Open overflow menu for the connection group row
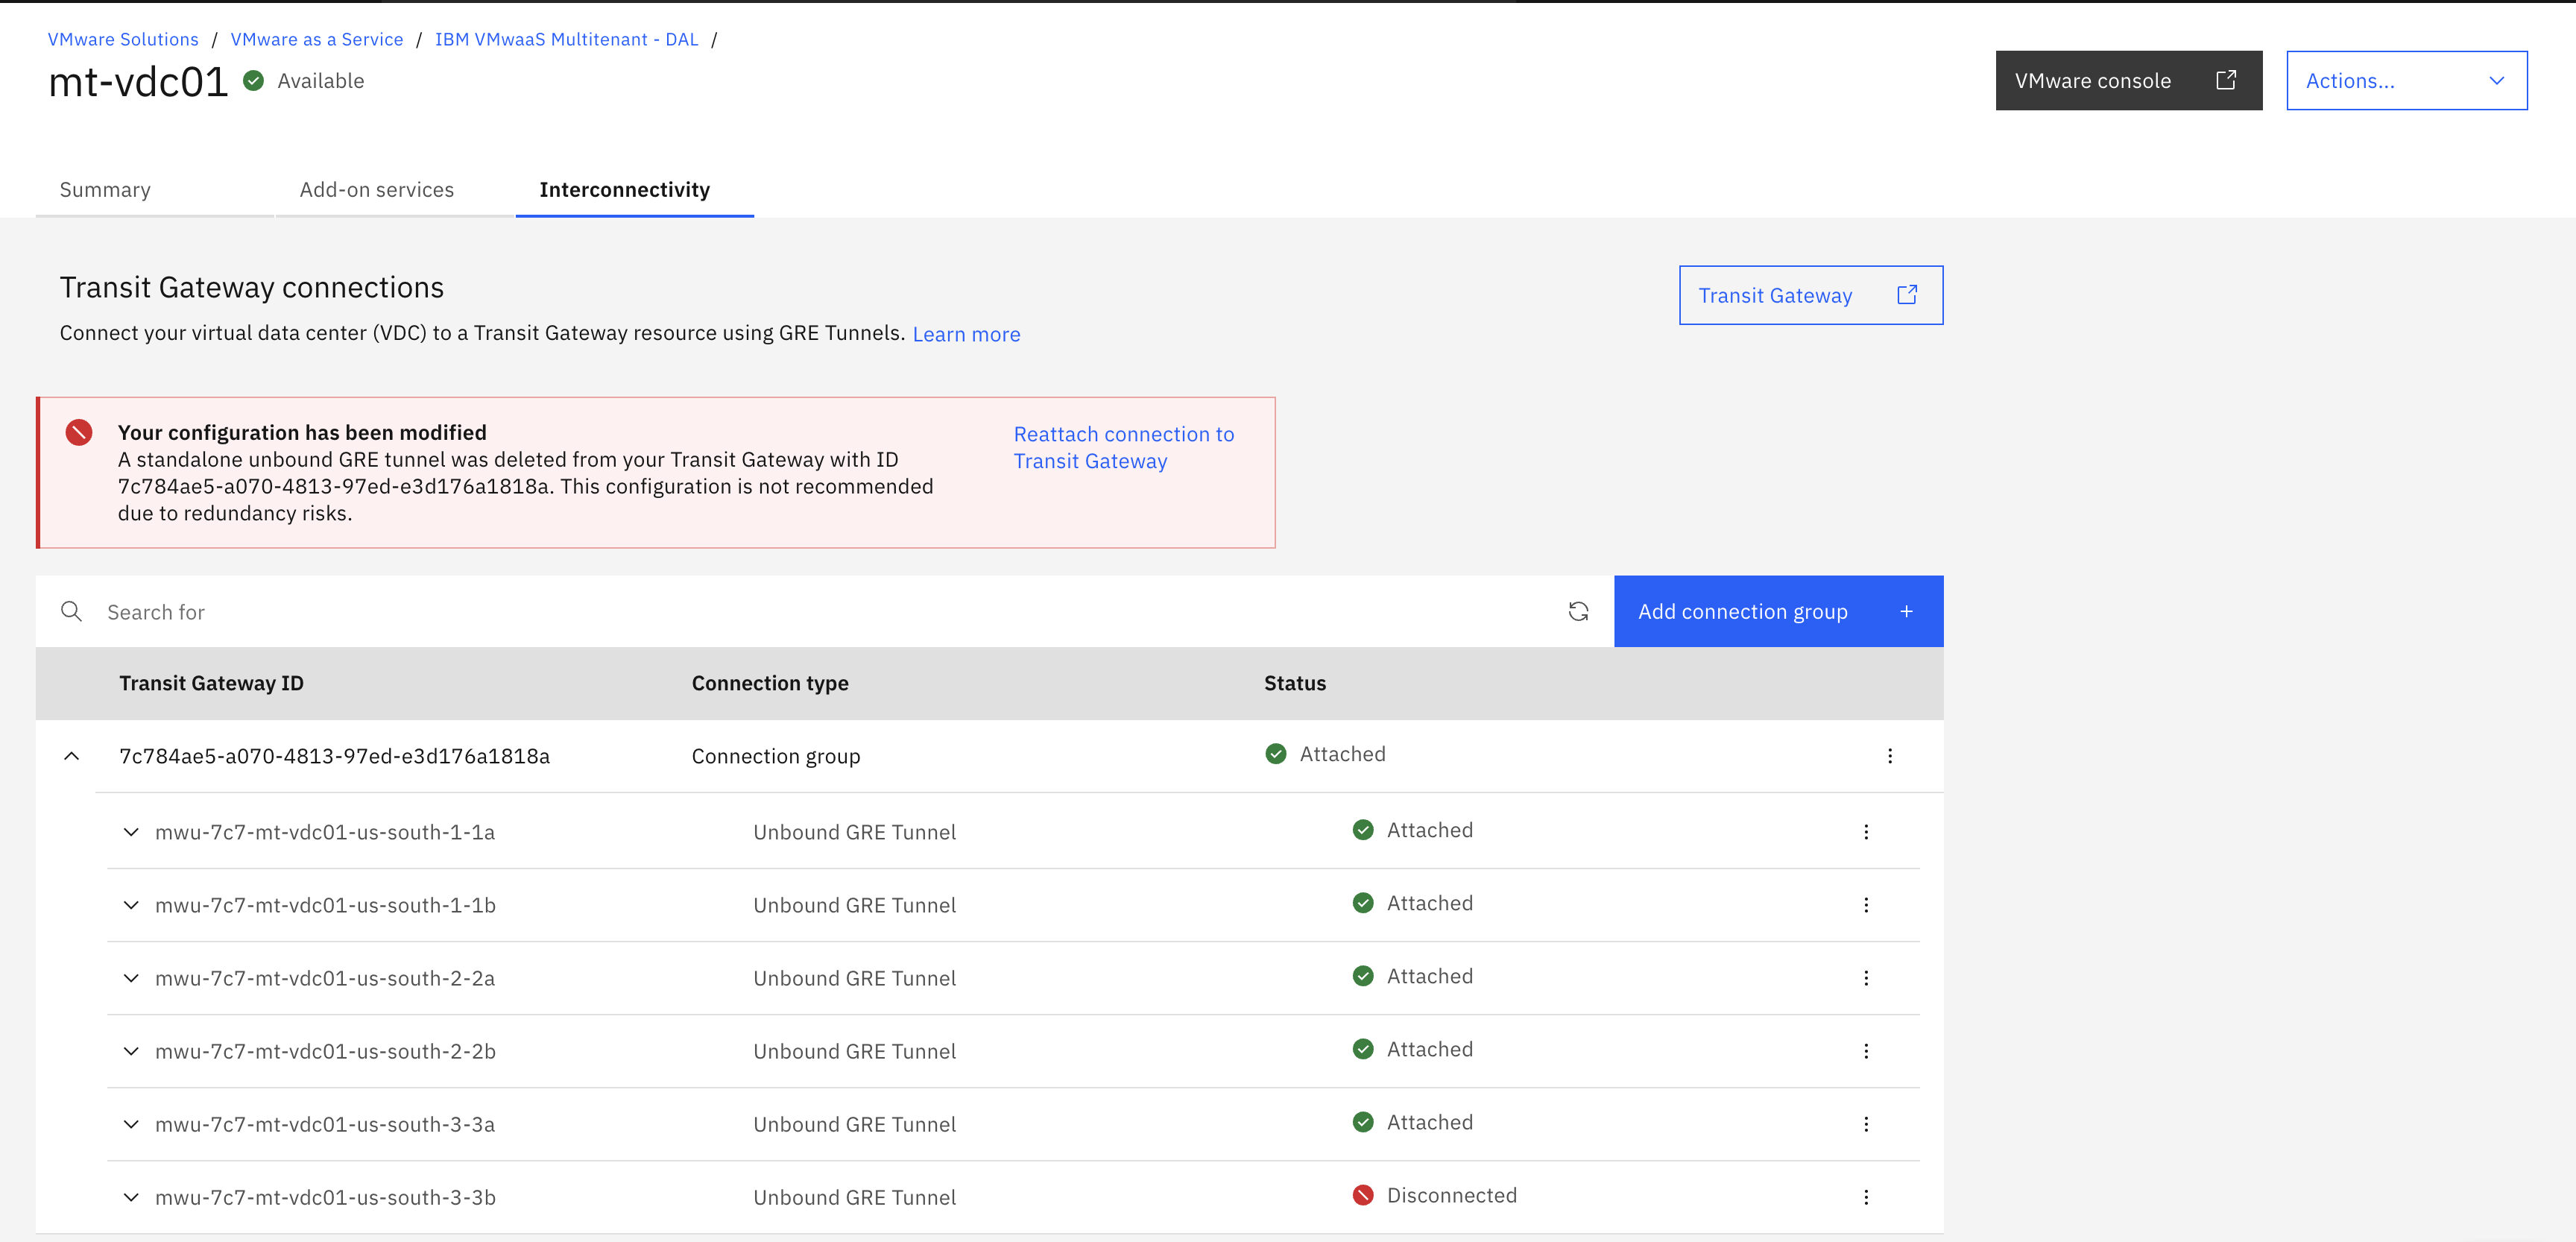2576x1242 pixels. click(x=1889, y=756)
